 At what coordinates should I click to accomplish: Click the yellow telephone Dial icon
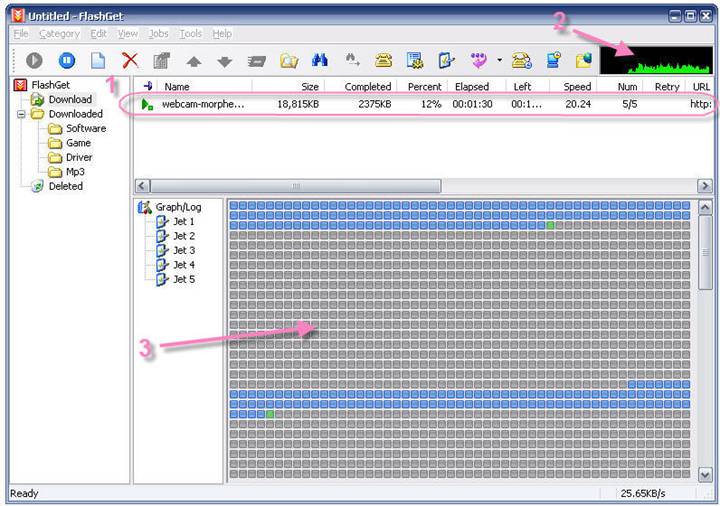pos(383,60)
